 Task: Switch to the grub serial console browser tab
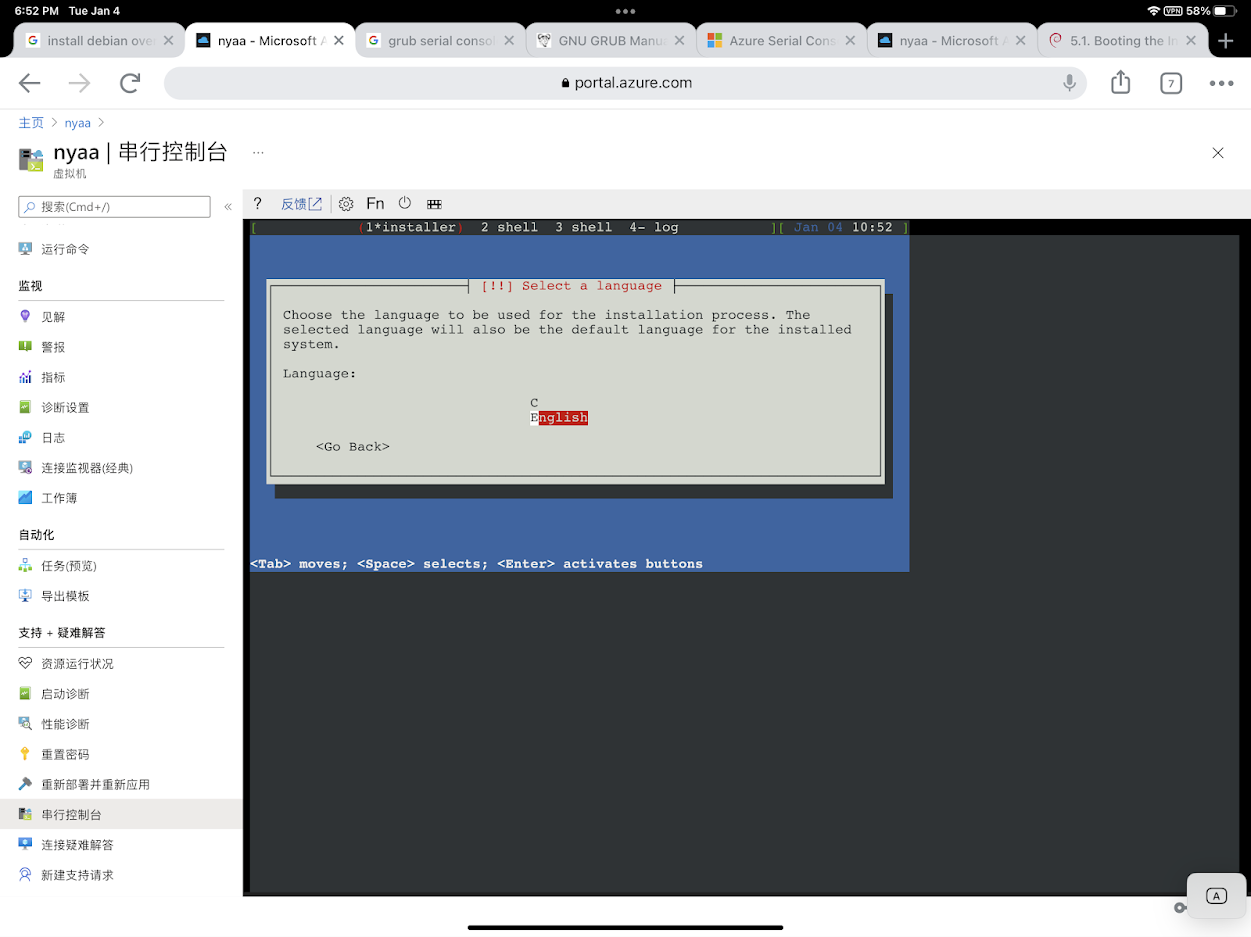pos(438,41)
